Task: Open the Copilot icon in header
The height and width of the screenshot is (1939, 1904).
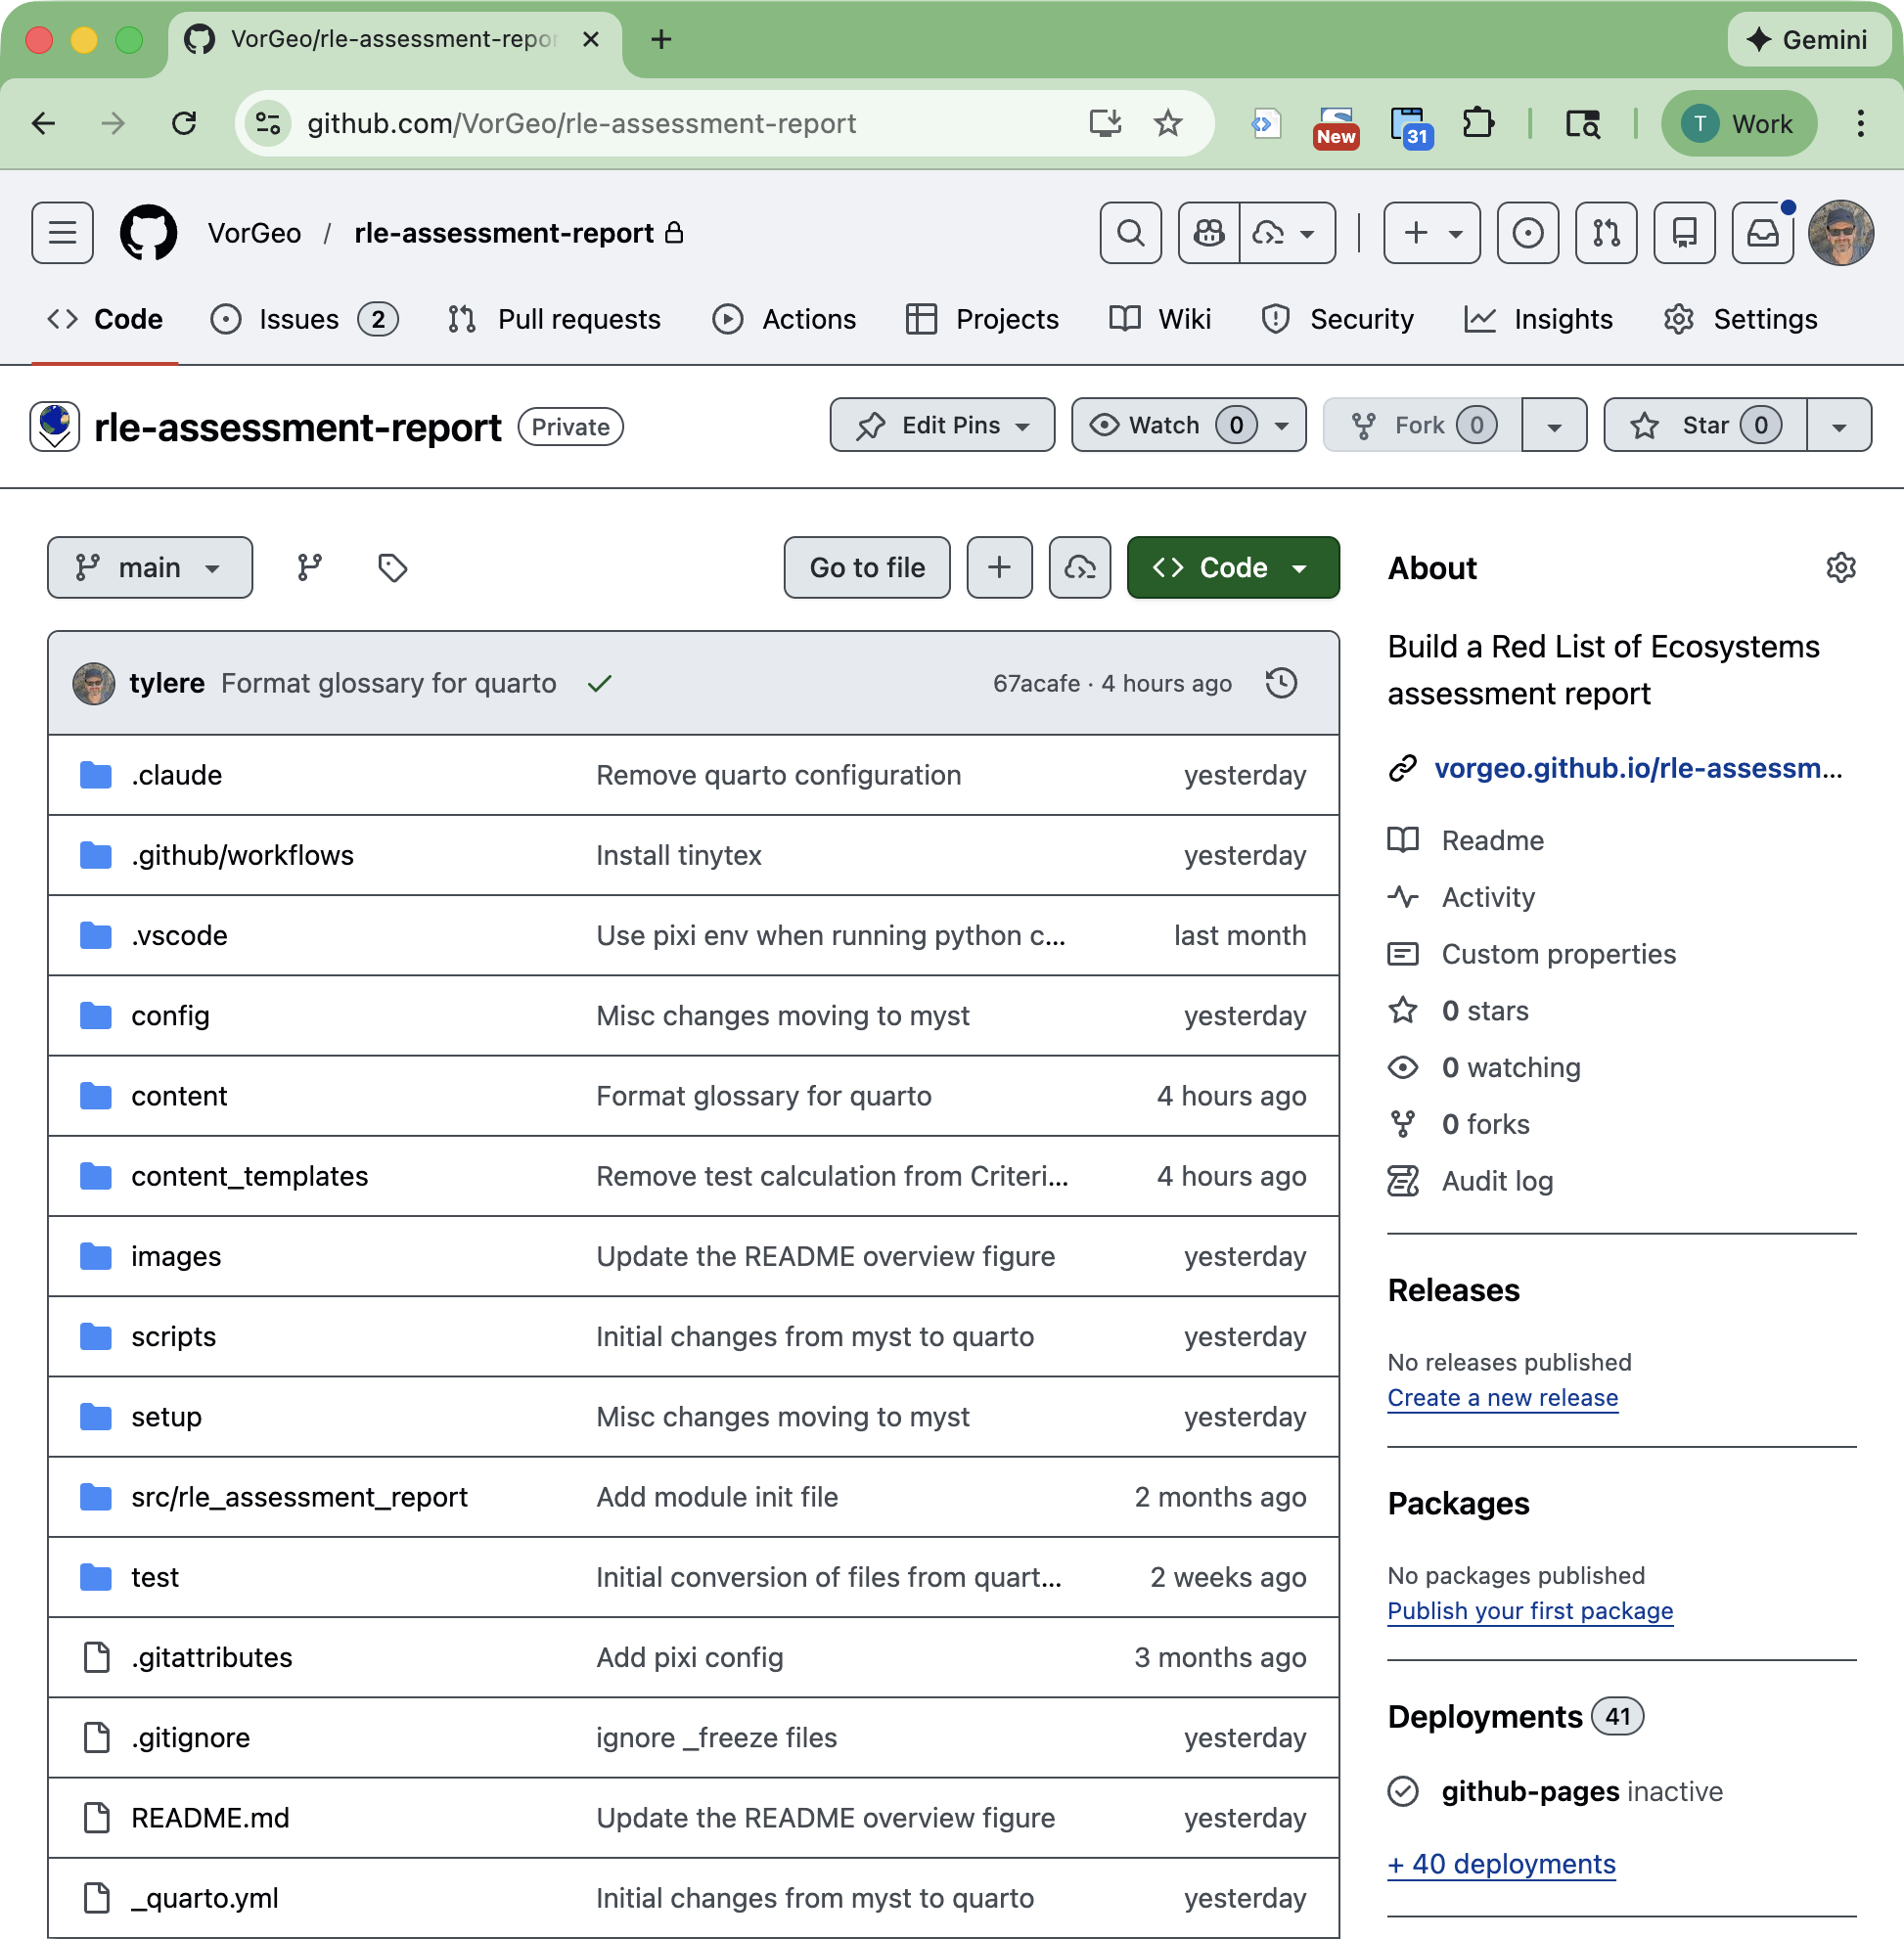Action: 1209,233
